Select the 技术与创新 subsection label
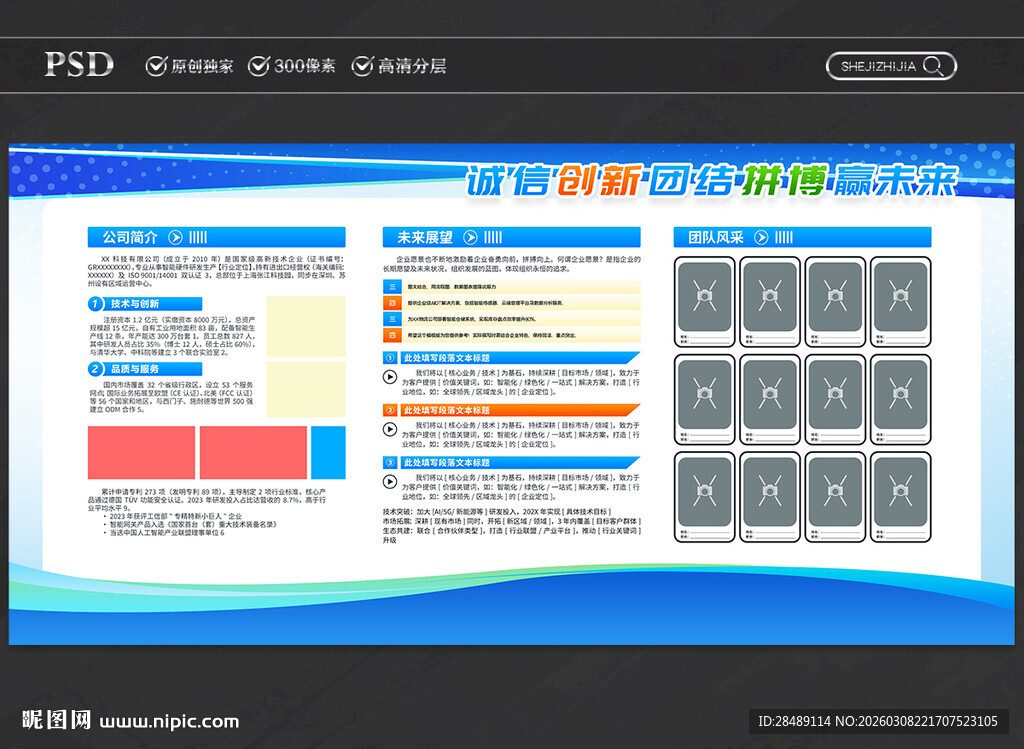This screenshot has height=749, width=1024. click(x=145, y=304)
